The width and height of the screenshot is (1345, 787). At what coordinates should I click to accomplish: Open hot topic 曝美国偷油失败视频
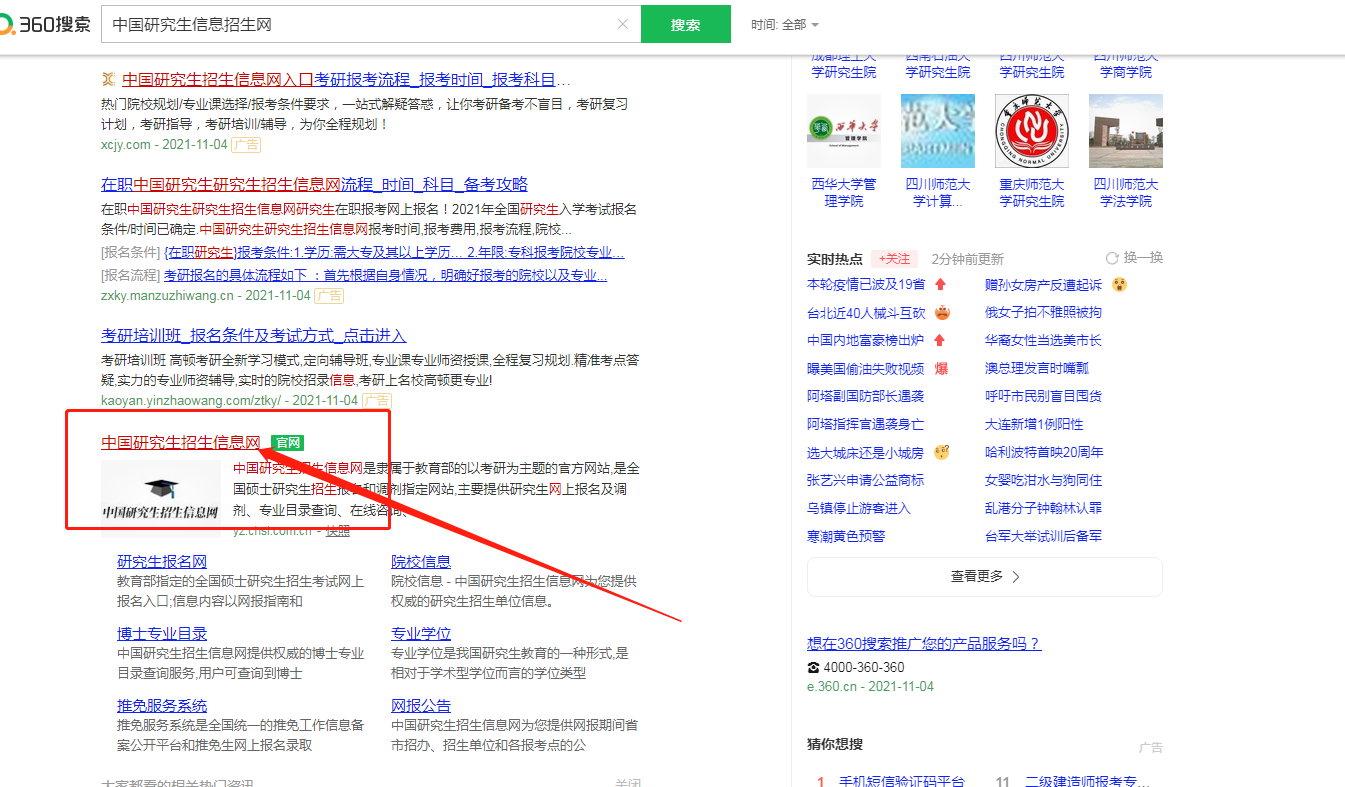866,369
